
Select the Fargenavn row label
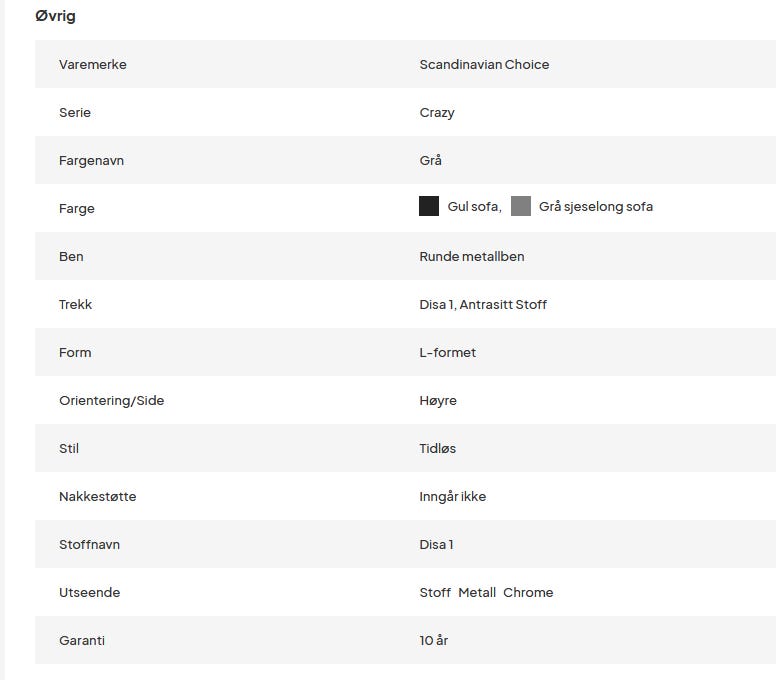point(91,161)
